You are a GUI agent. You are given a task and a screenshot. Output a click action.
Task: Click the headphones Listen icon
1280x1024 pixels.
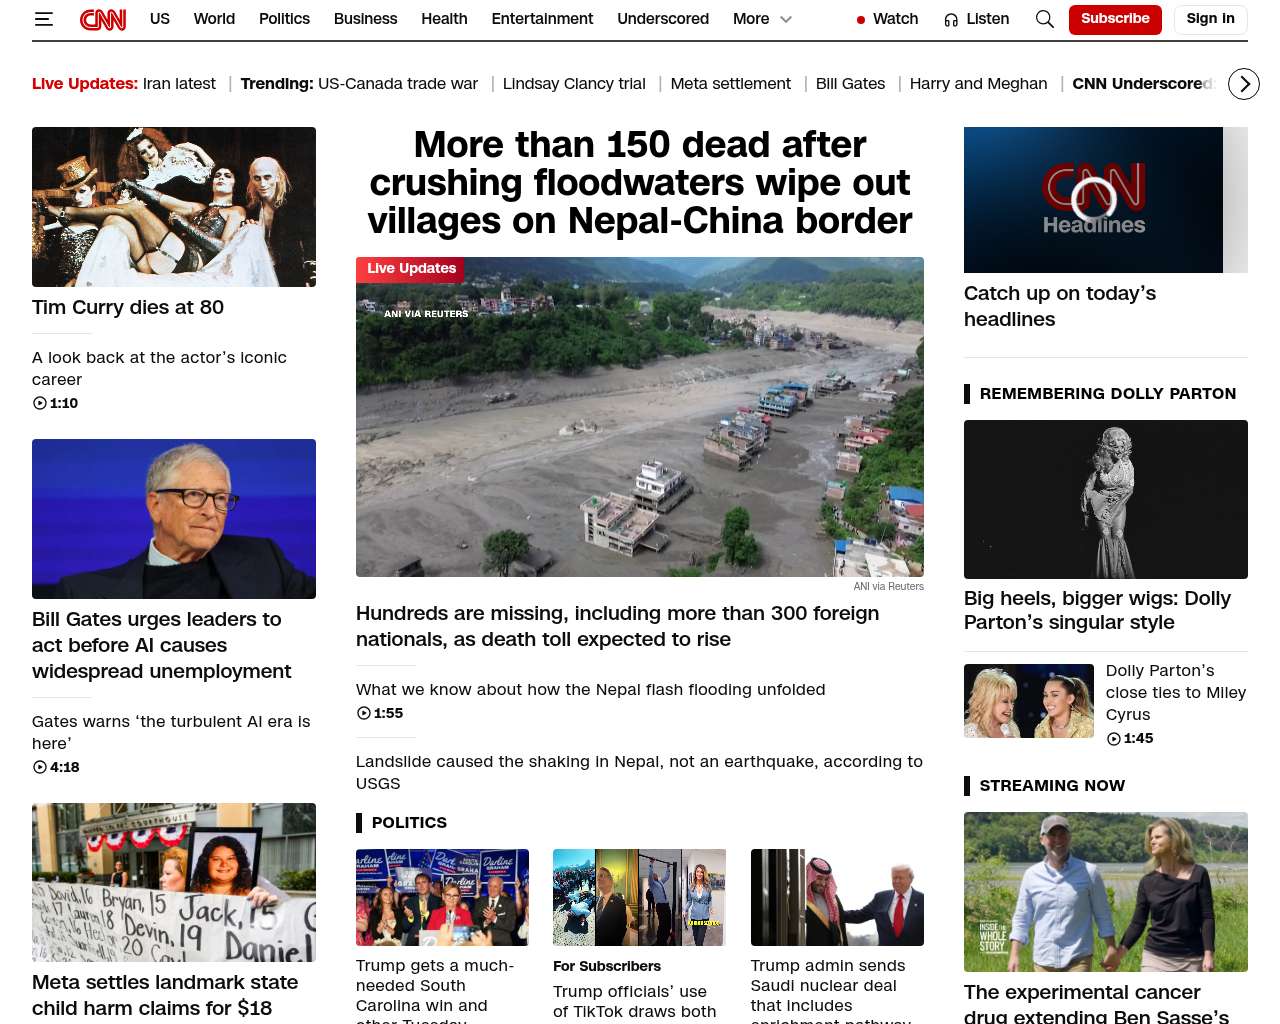click(x=951, y=19)
